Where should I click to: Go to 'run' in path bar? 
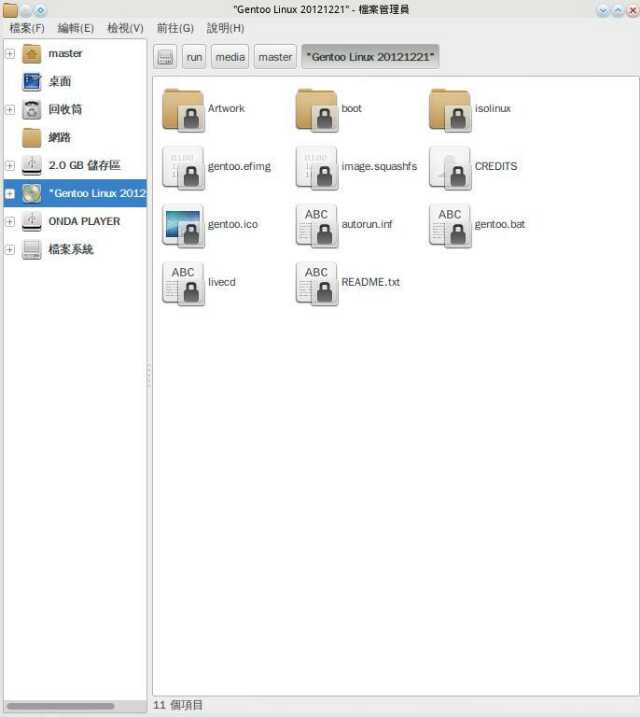click(x=194, y=57)
